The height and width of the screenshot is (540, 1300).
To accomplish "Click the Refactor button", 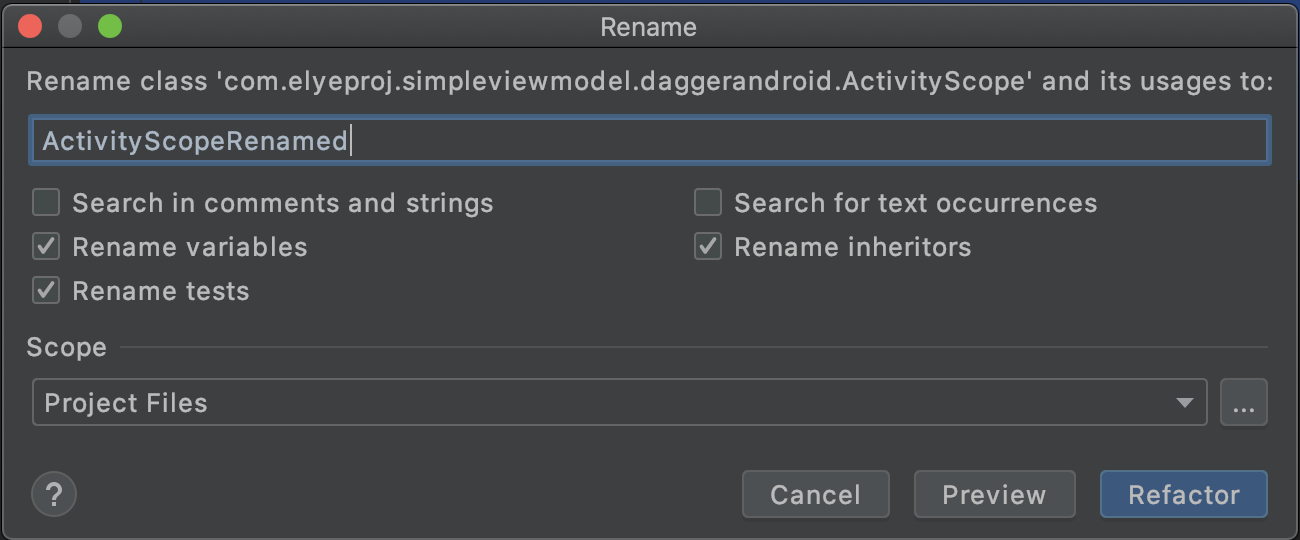I will [x=1184, y=494].
